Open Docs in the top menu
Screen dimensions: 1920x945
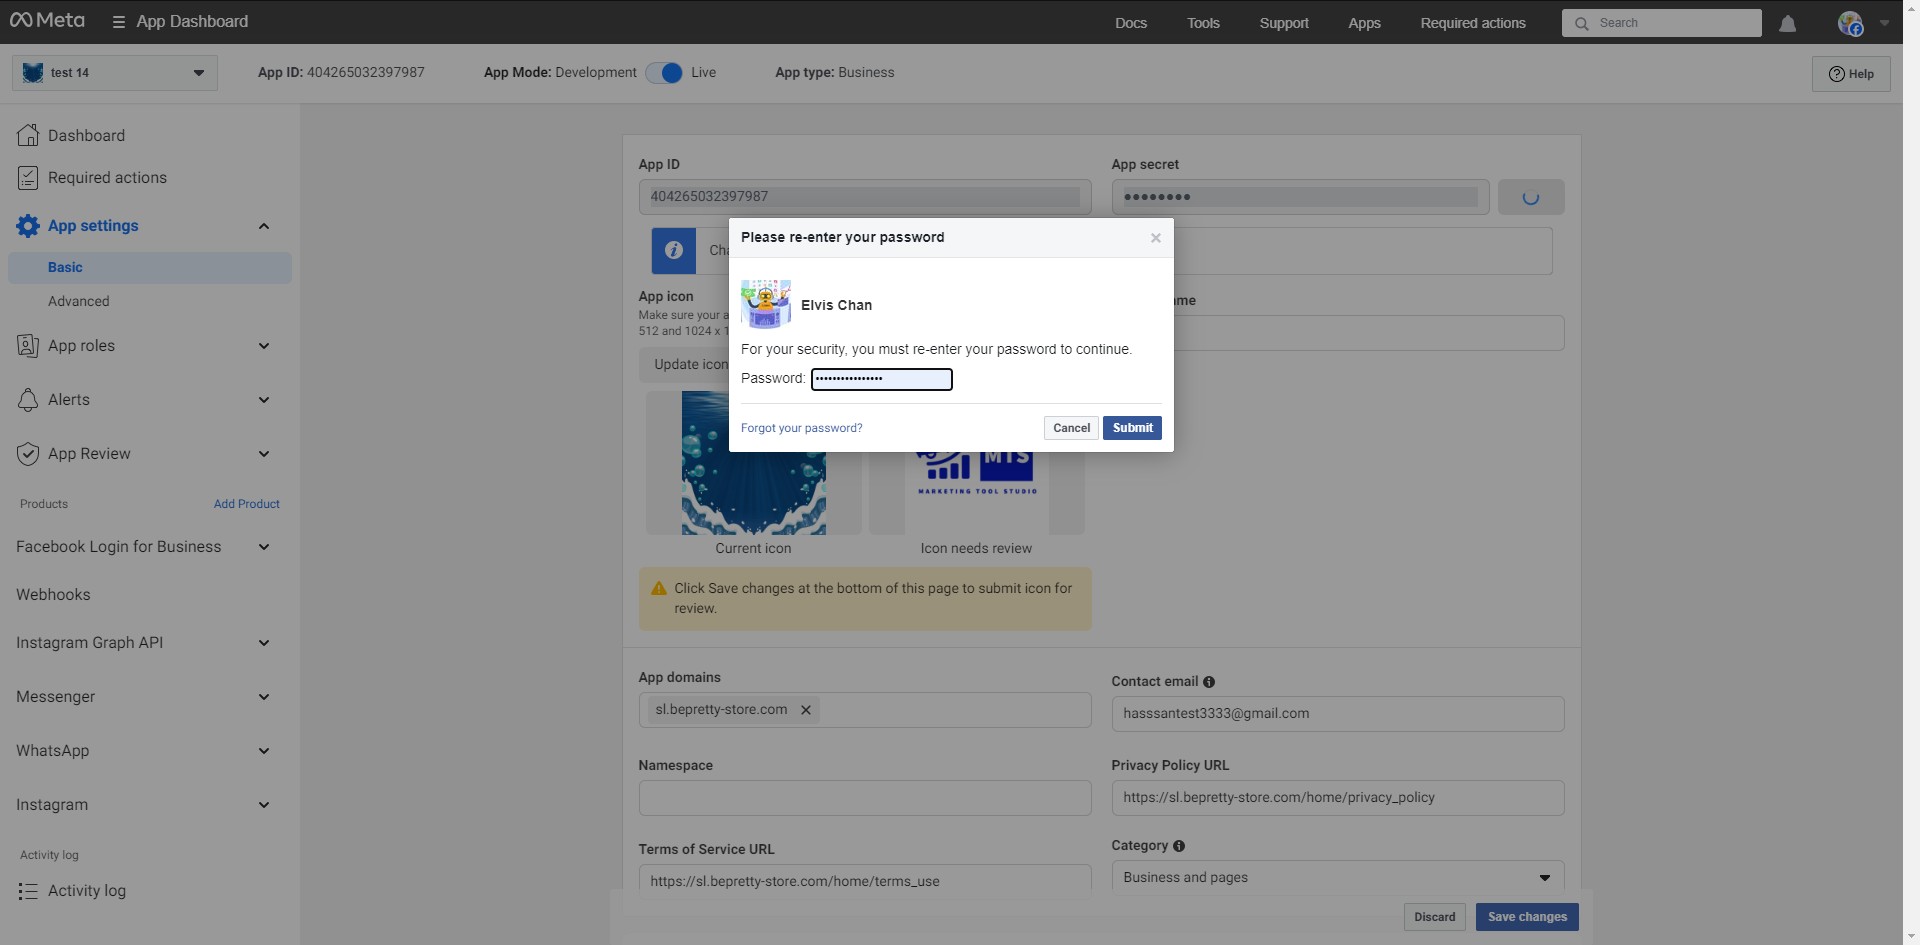[1131, 23]
